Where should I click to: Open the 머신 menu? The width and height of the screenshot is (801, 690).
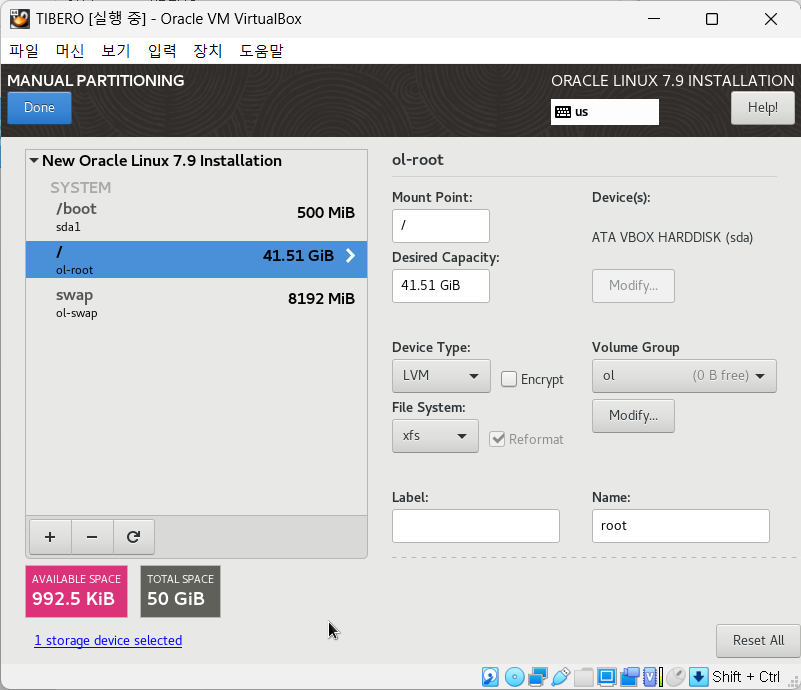tap(70, 51)
